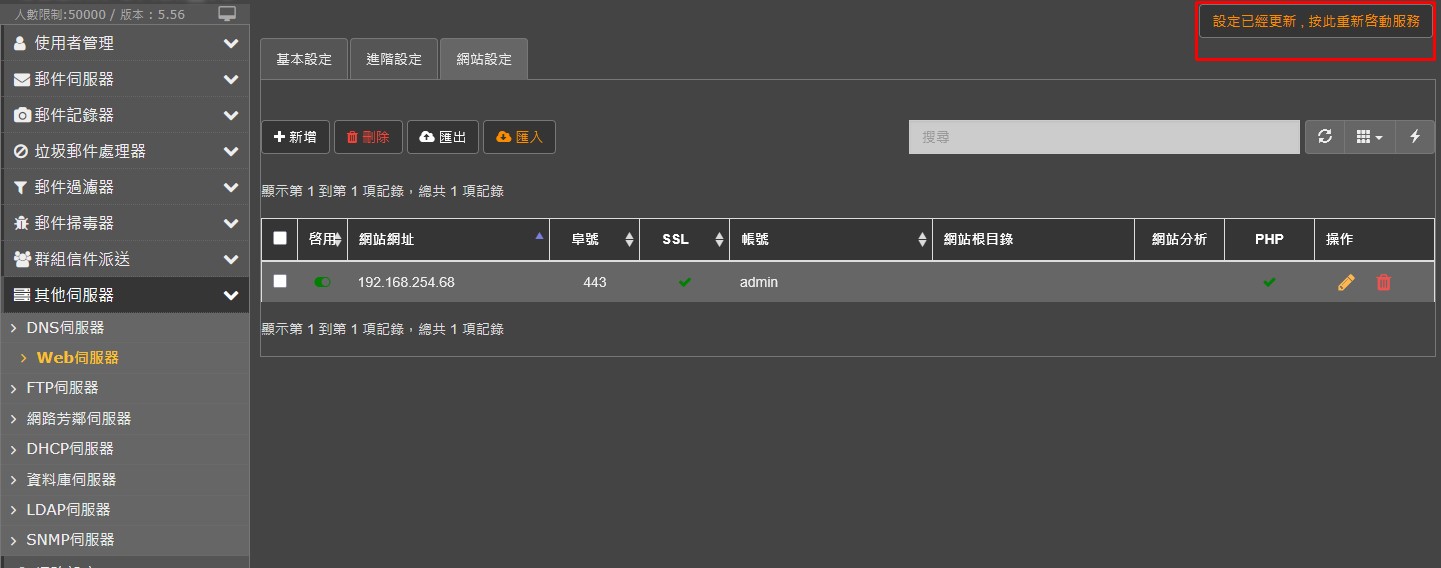Sort the table by the 網站網址 column

(x=448, y=240)
